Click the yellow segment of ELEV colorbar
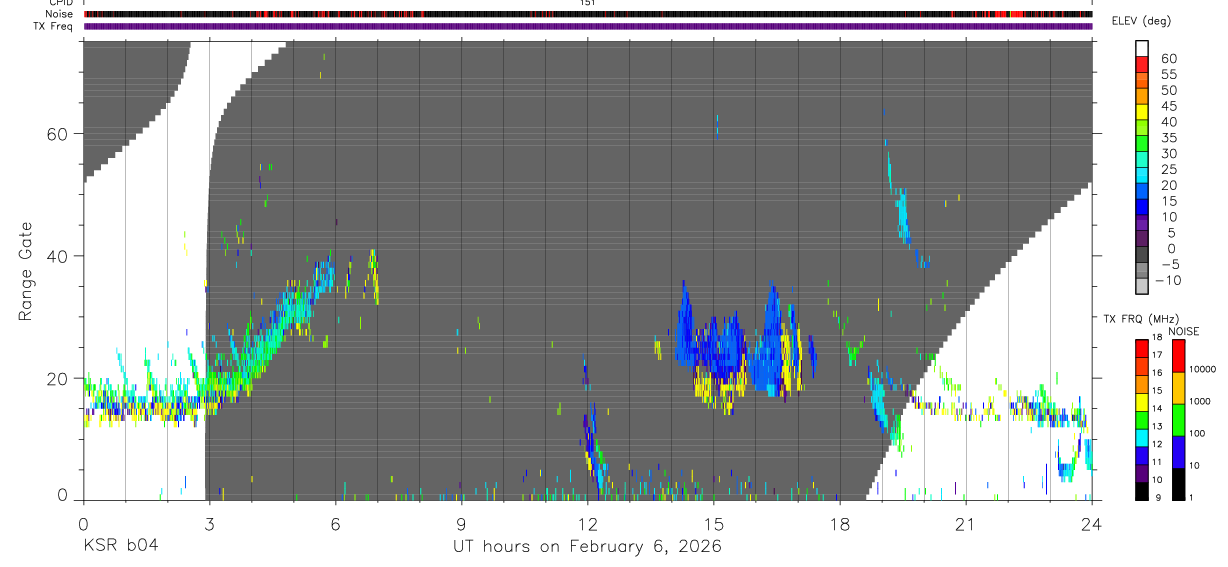The image size is (1228, 567). (1142, 114)
